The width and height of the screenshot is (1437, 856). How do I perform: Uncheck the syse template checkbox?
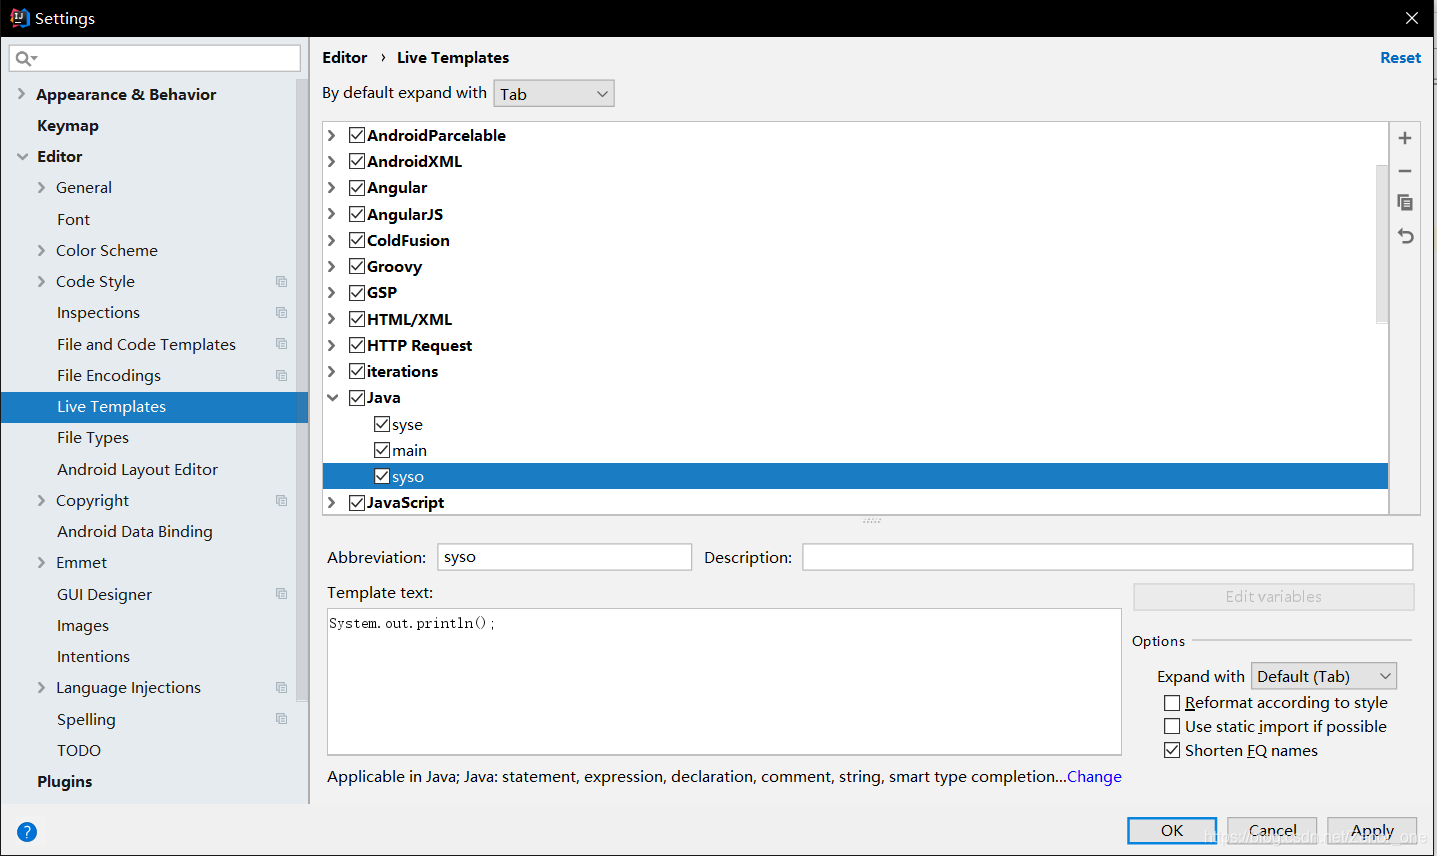382,424
